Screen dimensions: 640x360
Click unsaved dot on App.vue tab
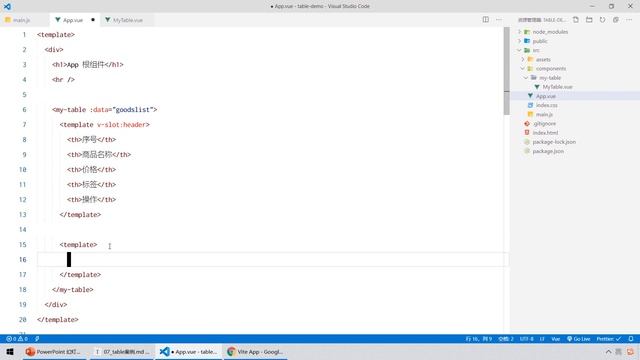[x=93, y=20]
